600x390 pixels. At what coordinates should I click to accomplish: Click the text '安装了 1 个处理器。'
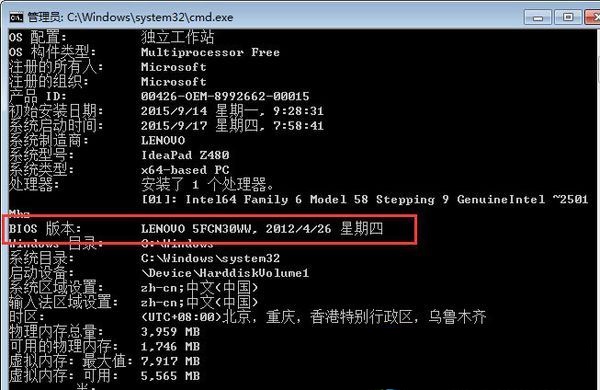(207, 184)
